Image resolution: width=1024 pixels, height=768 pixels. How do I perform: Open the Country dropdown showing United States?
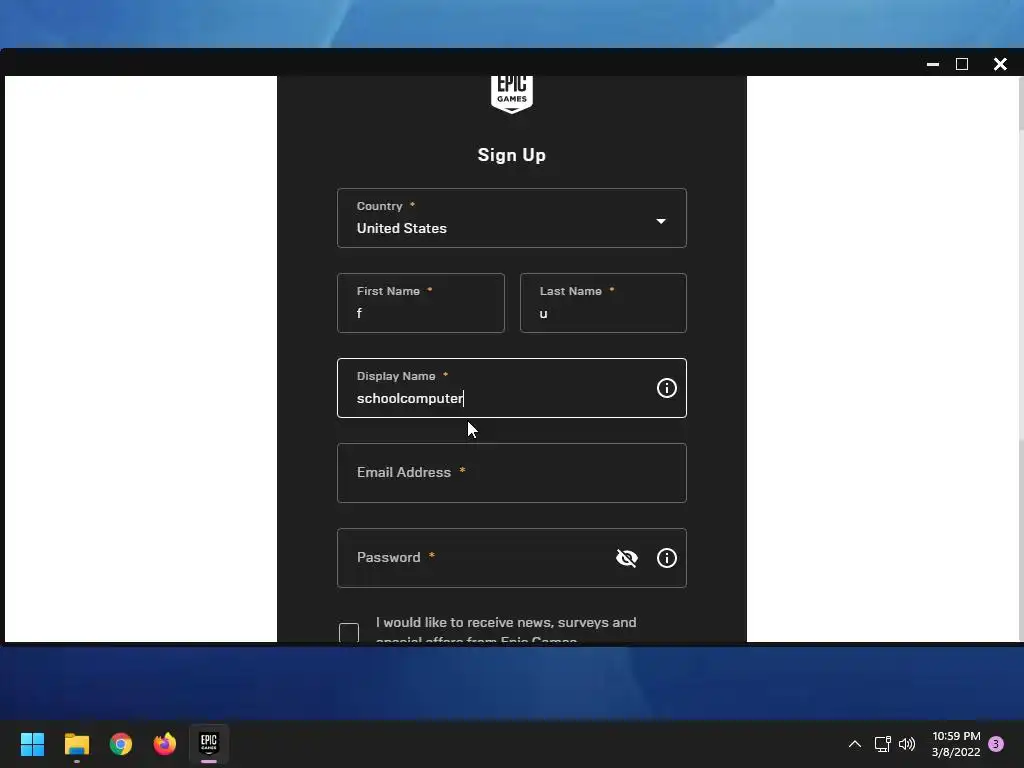point(511,218)
